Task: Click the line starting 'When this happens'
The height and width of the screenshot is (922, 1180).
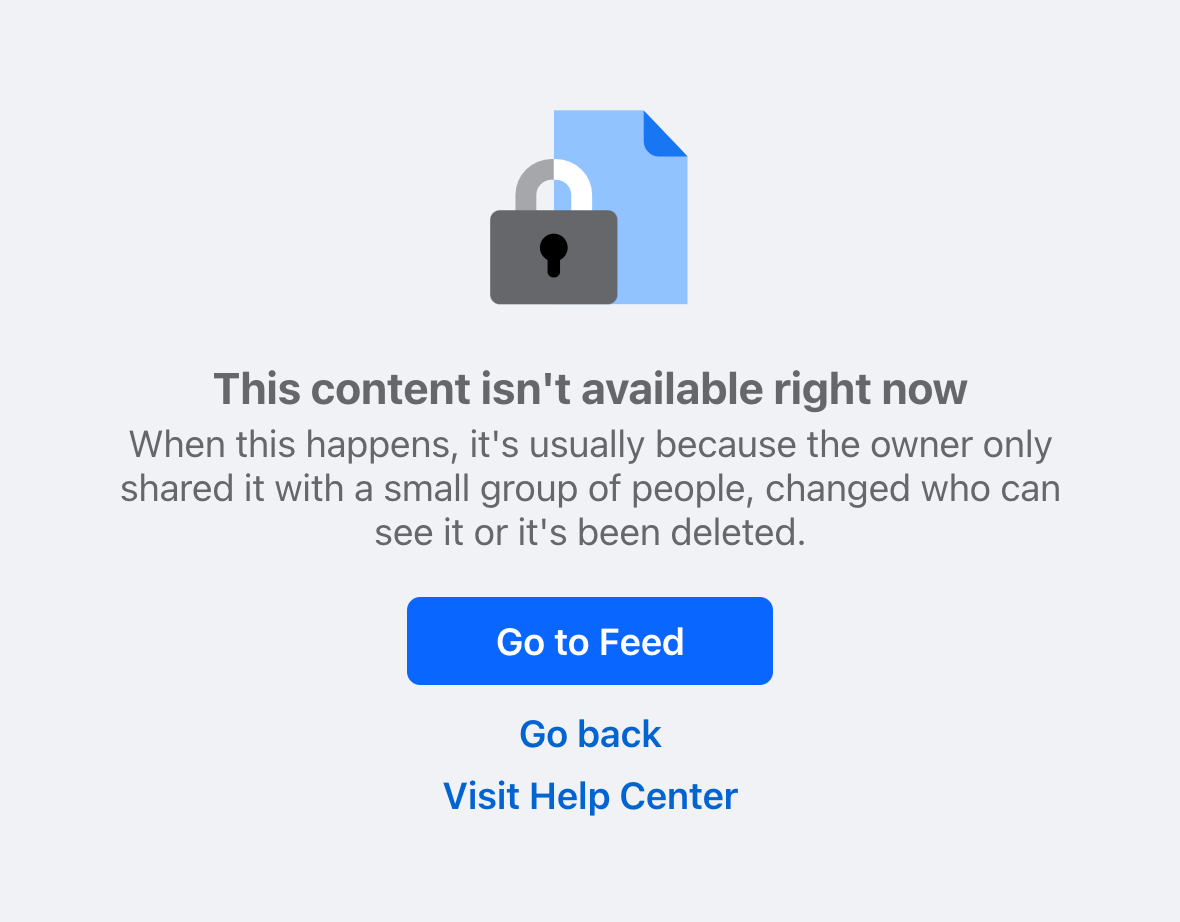Action: click(x=590, y=444)
